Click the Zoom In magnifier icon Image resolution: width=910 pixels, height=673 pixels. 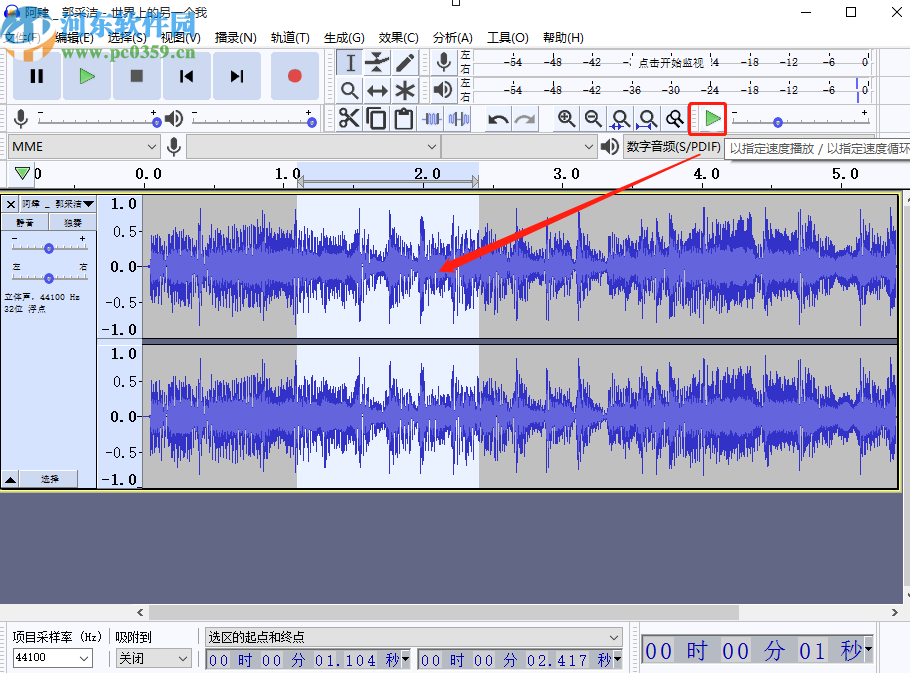(x=566, y=118)
